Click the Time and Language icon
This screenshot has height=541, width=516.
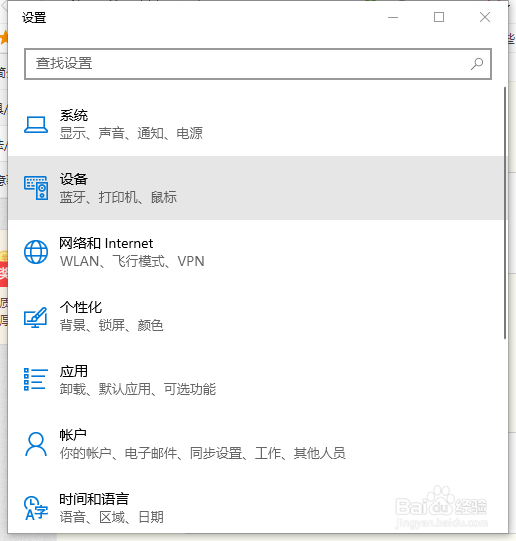[x=36, y=508]
